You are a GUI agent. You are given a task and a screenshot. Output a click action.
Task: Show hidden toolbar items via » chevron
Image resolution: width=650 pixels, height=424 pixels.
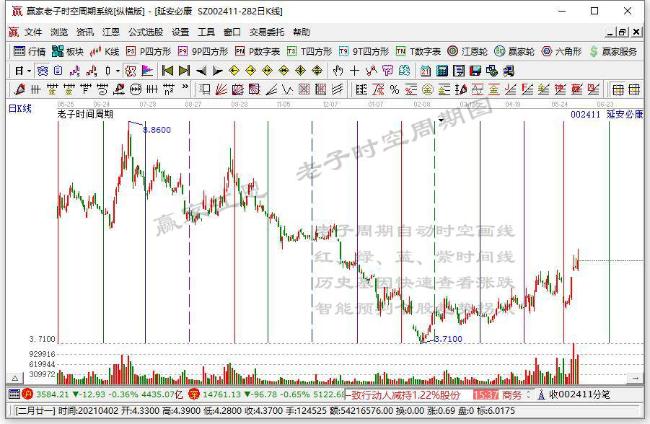click(x=185, y=87)
